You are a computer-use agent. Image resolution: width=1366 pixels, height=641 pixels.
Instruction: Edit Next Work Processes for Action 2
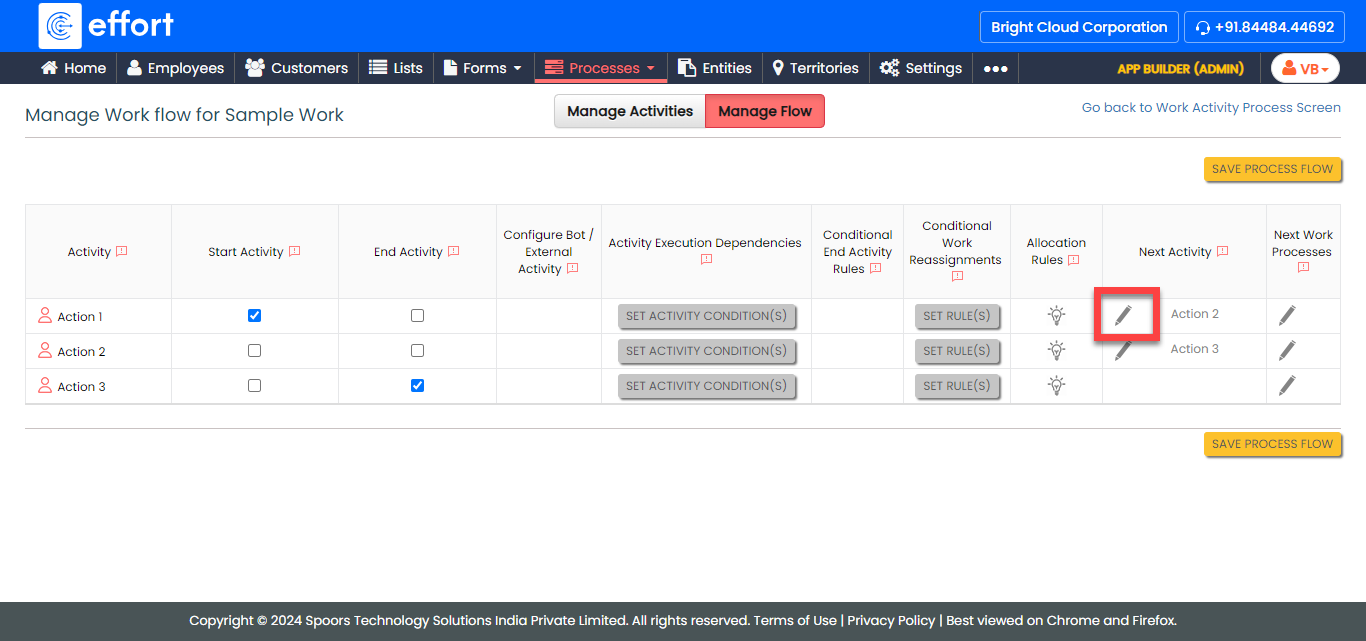pos(1287,350)
